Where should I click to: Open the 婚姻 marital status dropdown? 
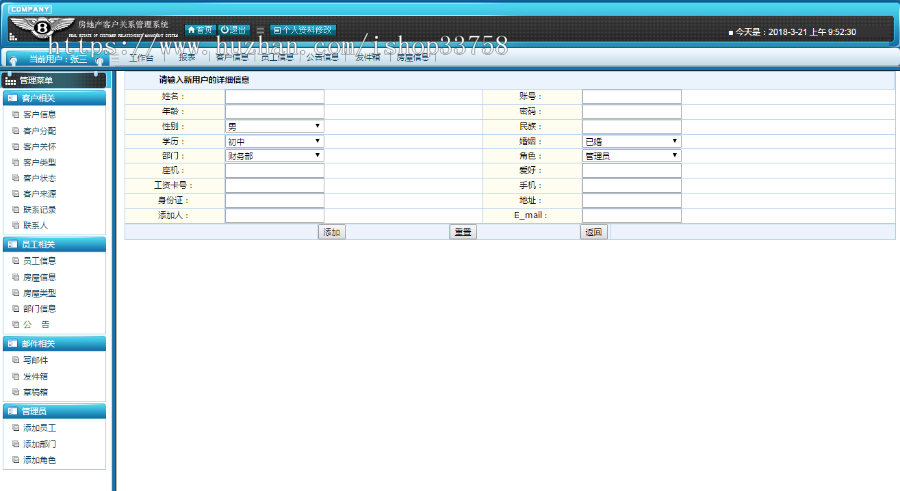pyautogui.click(x=632, y=141)
